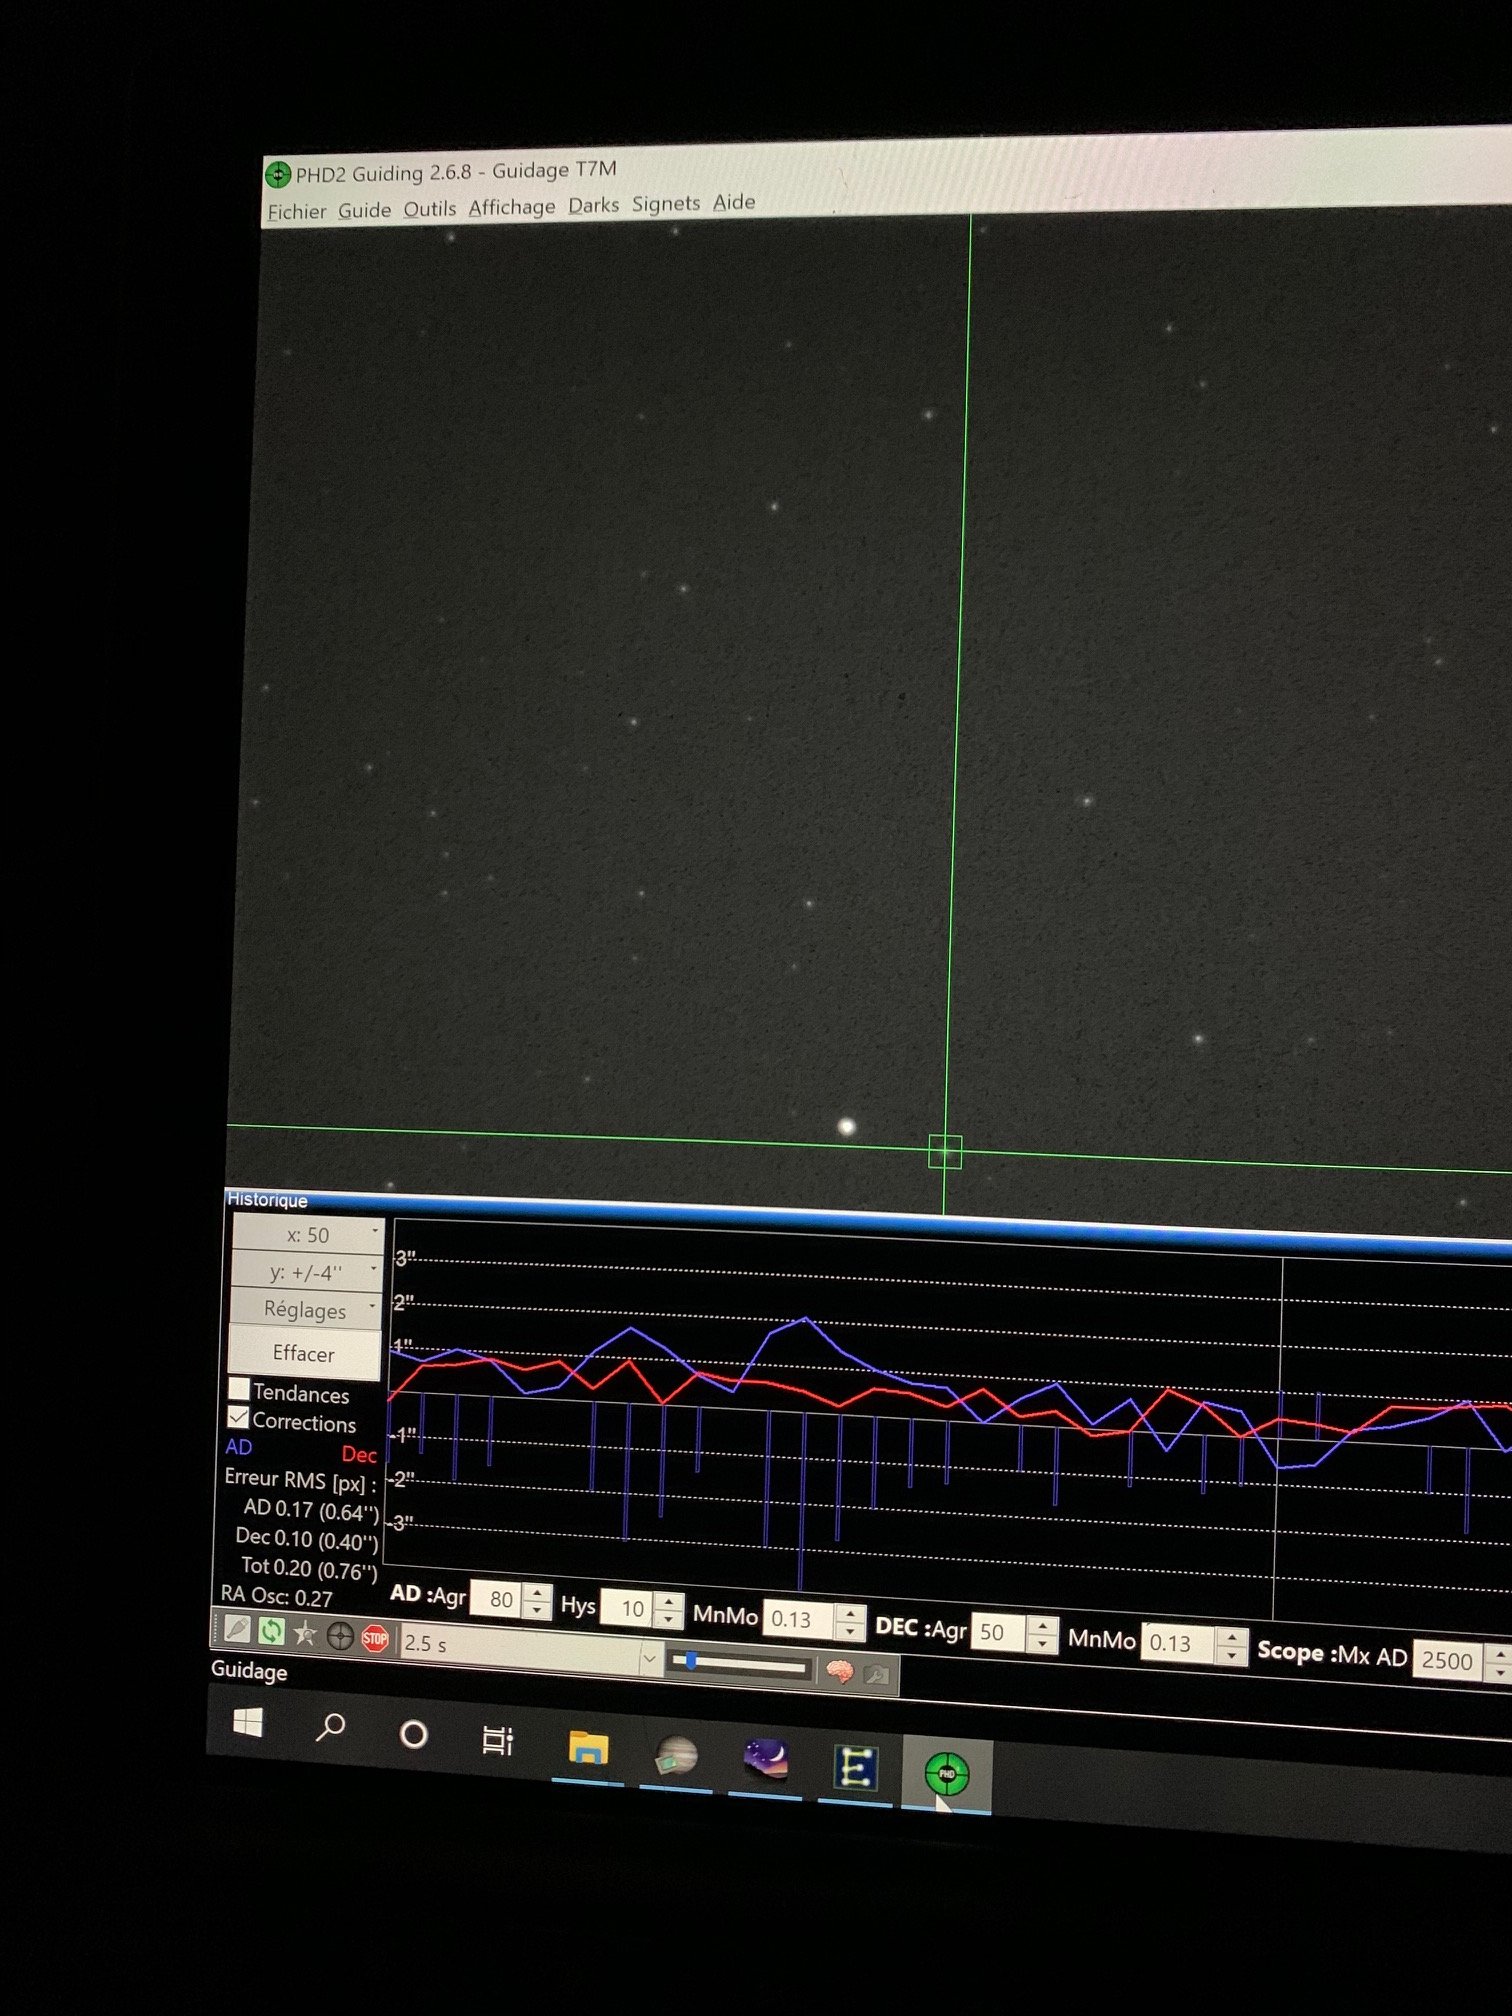The image size is (1512, 2016).
Task: Open the Affichage menu
Action: click(512, 207)
